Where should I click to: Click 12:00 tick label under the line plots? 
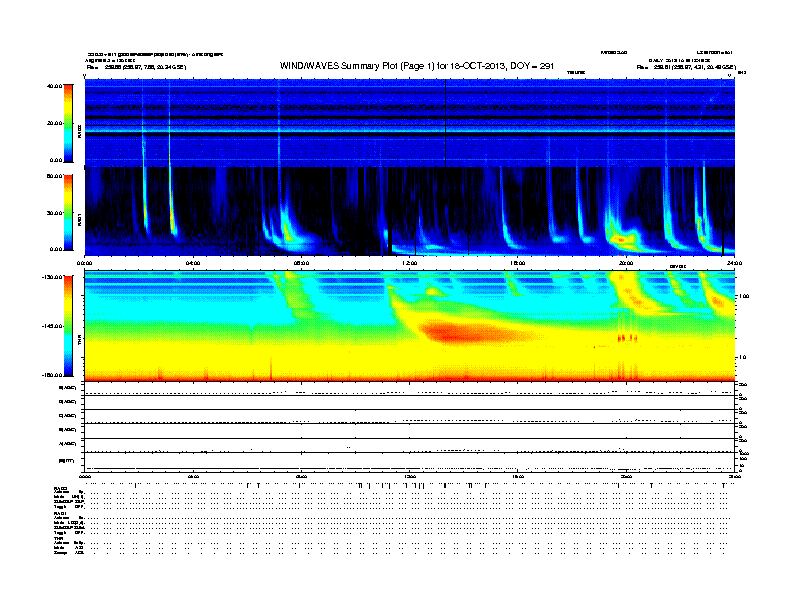(x=409, y=476)
